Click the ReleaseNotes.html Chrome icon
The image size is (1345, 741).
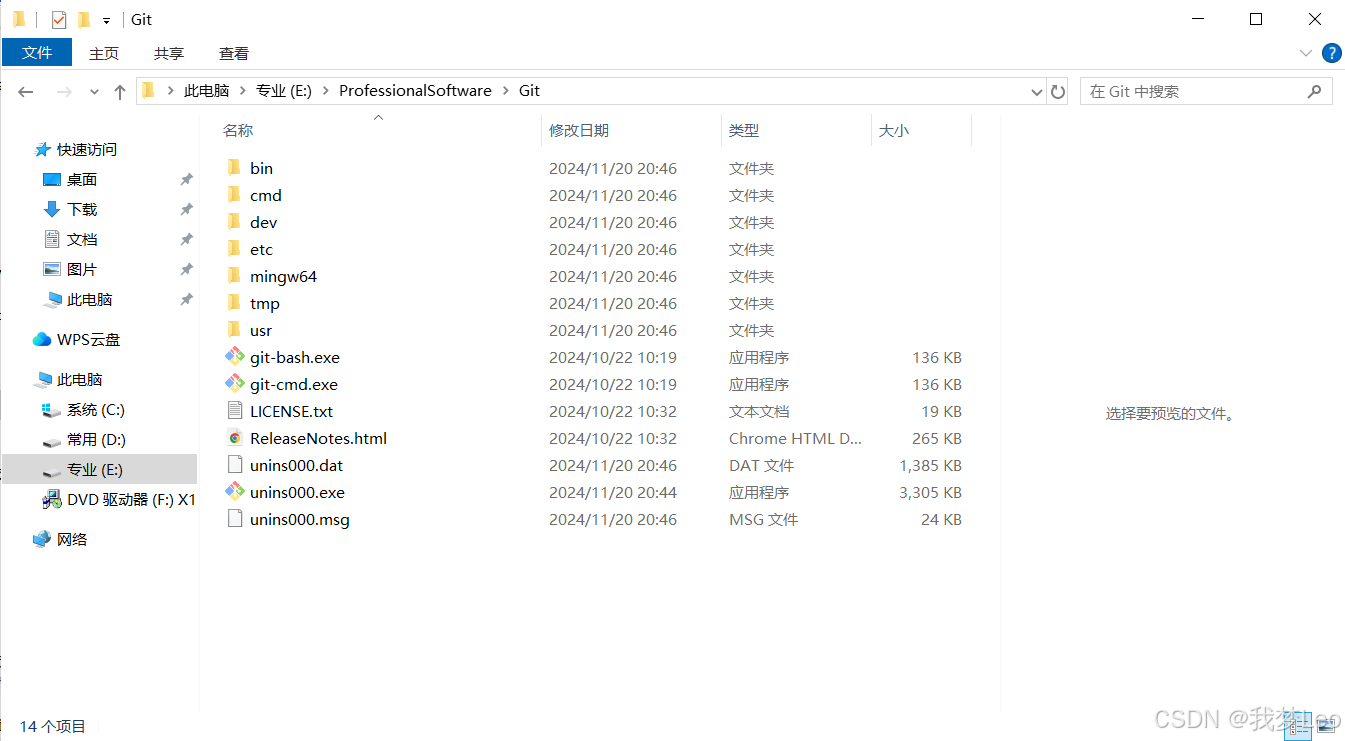pos(235,437)
